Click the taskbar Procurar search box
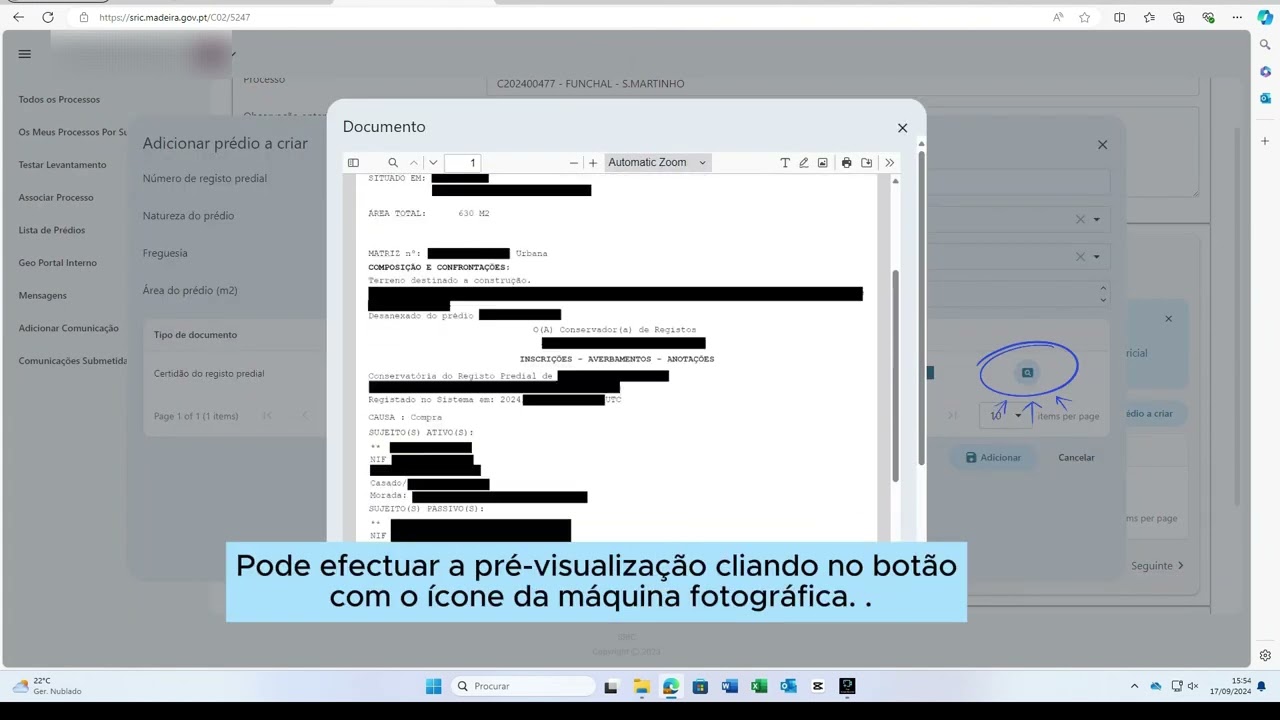Image resolution: width=1280 pixels, height=720 pixels. coord(523,686)
